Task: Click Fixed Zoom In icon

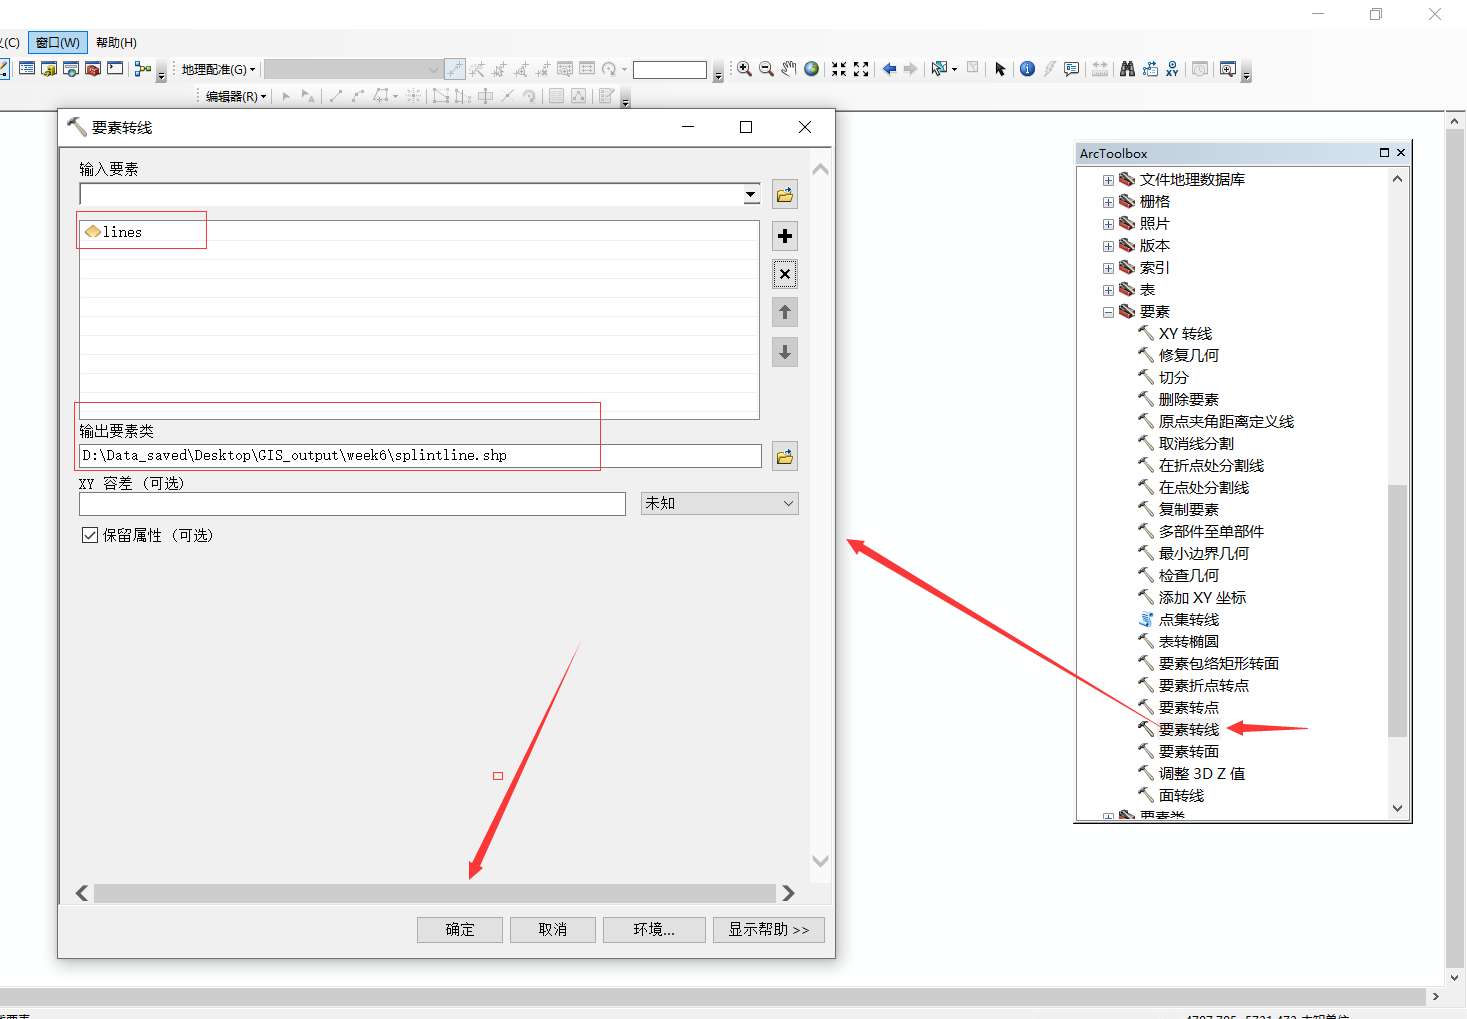Action: (x=839, y=69)
